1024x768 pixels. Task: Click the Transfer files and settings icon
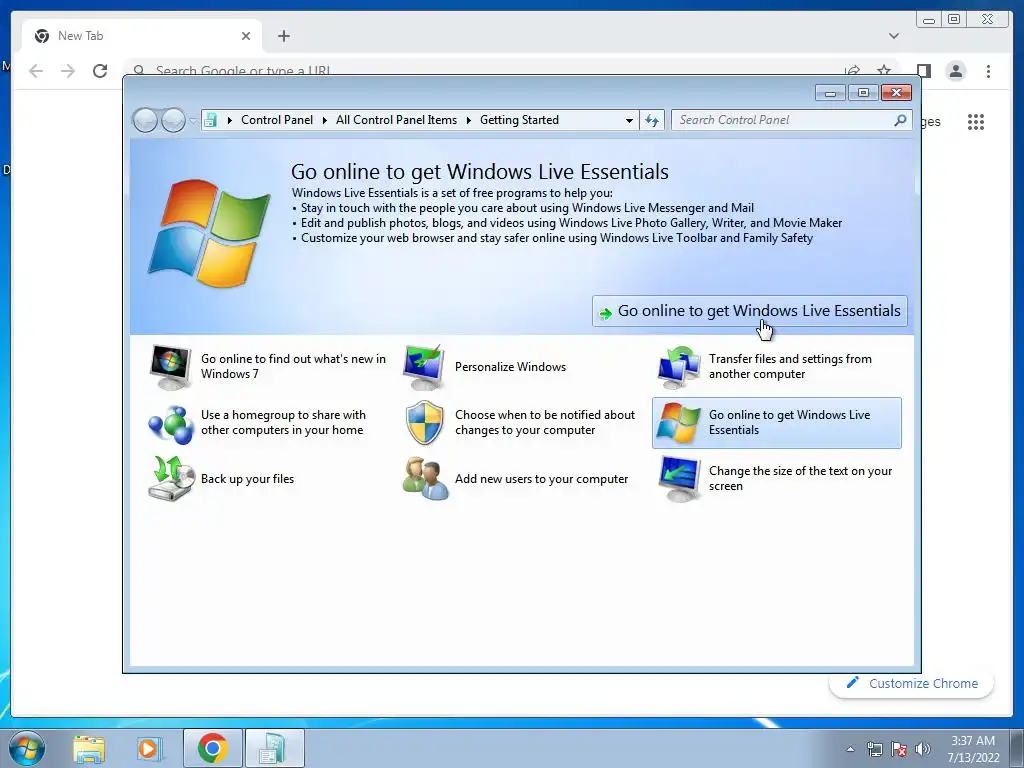pyautogui.click(x=679, y=367)
